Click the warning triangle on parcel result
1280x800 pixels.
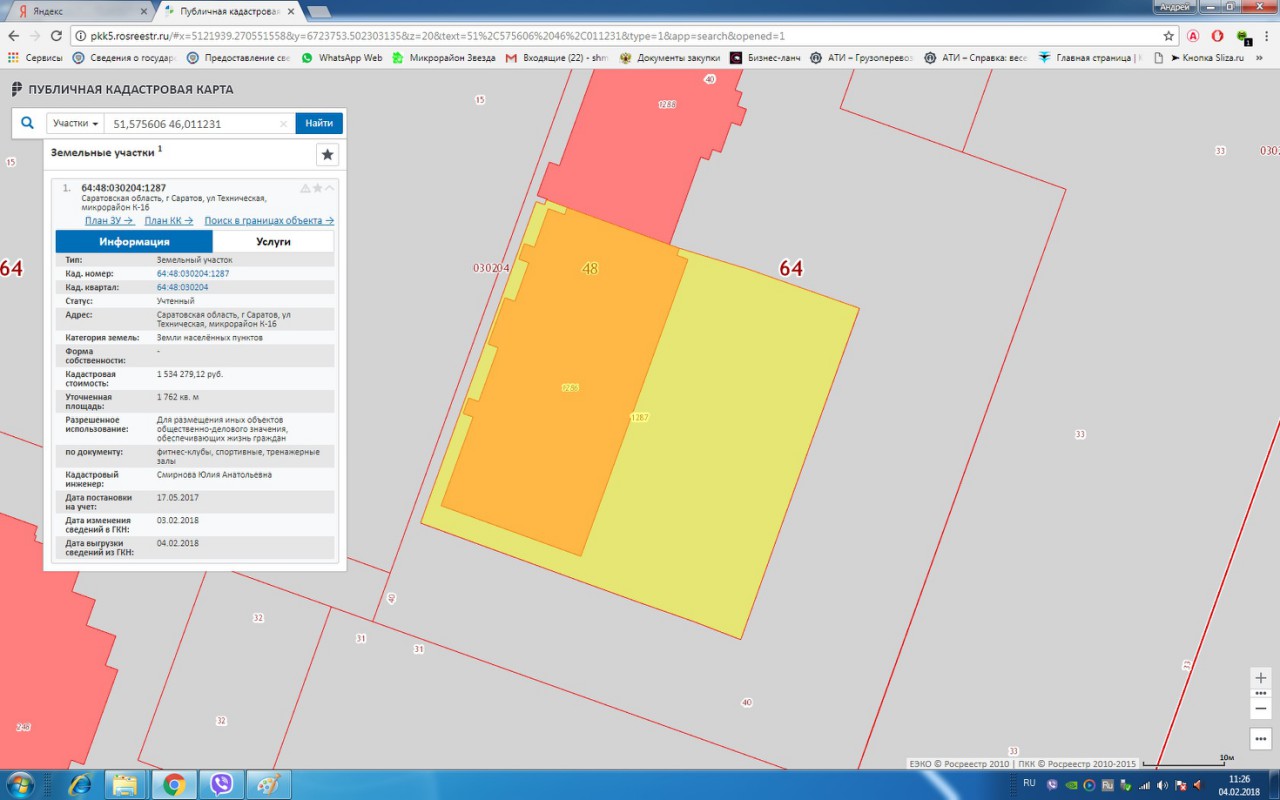coord(305,188)
